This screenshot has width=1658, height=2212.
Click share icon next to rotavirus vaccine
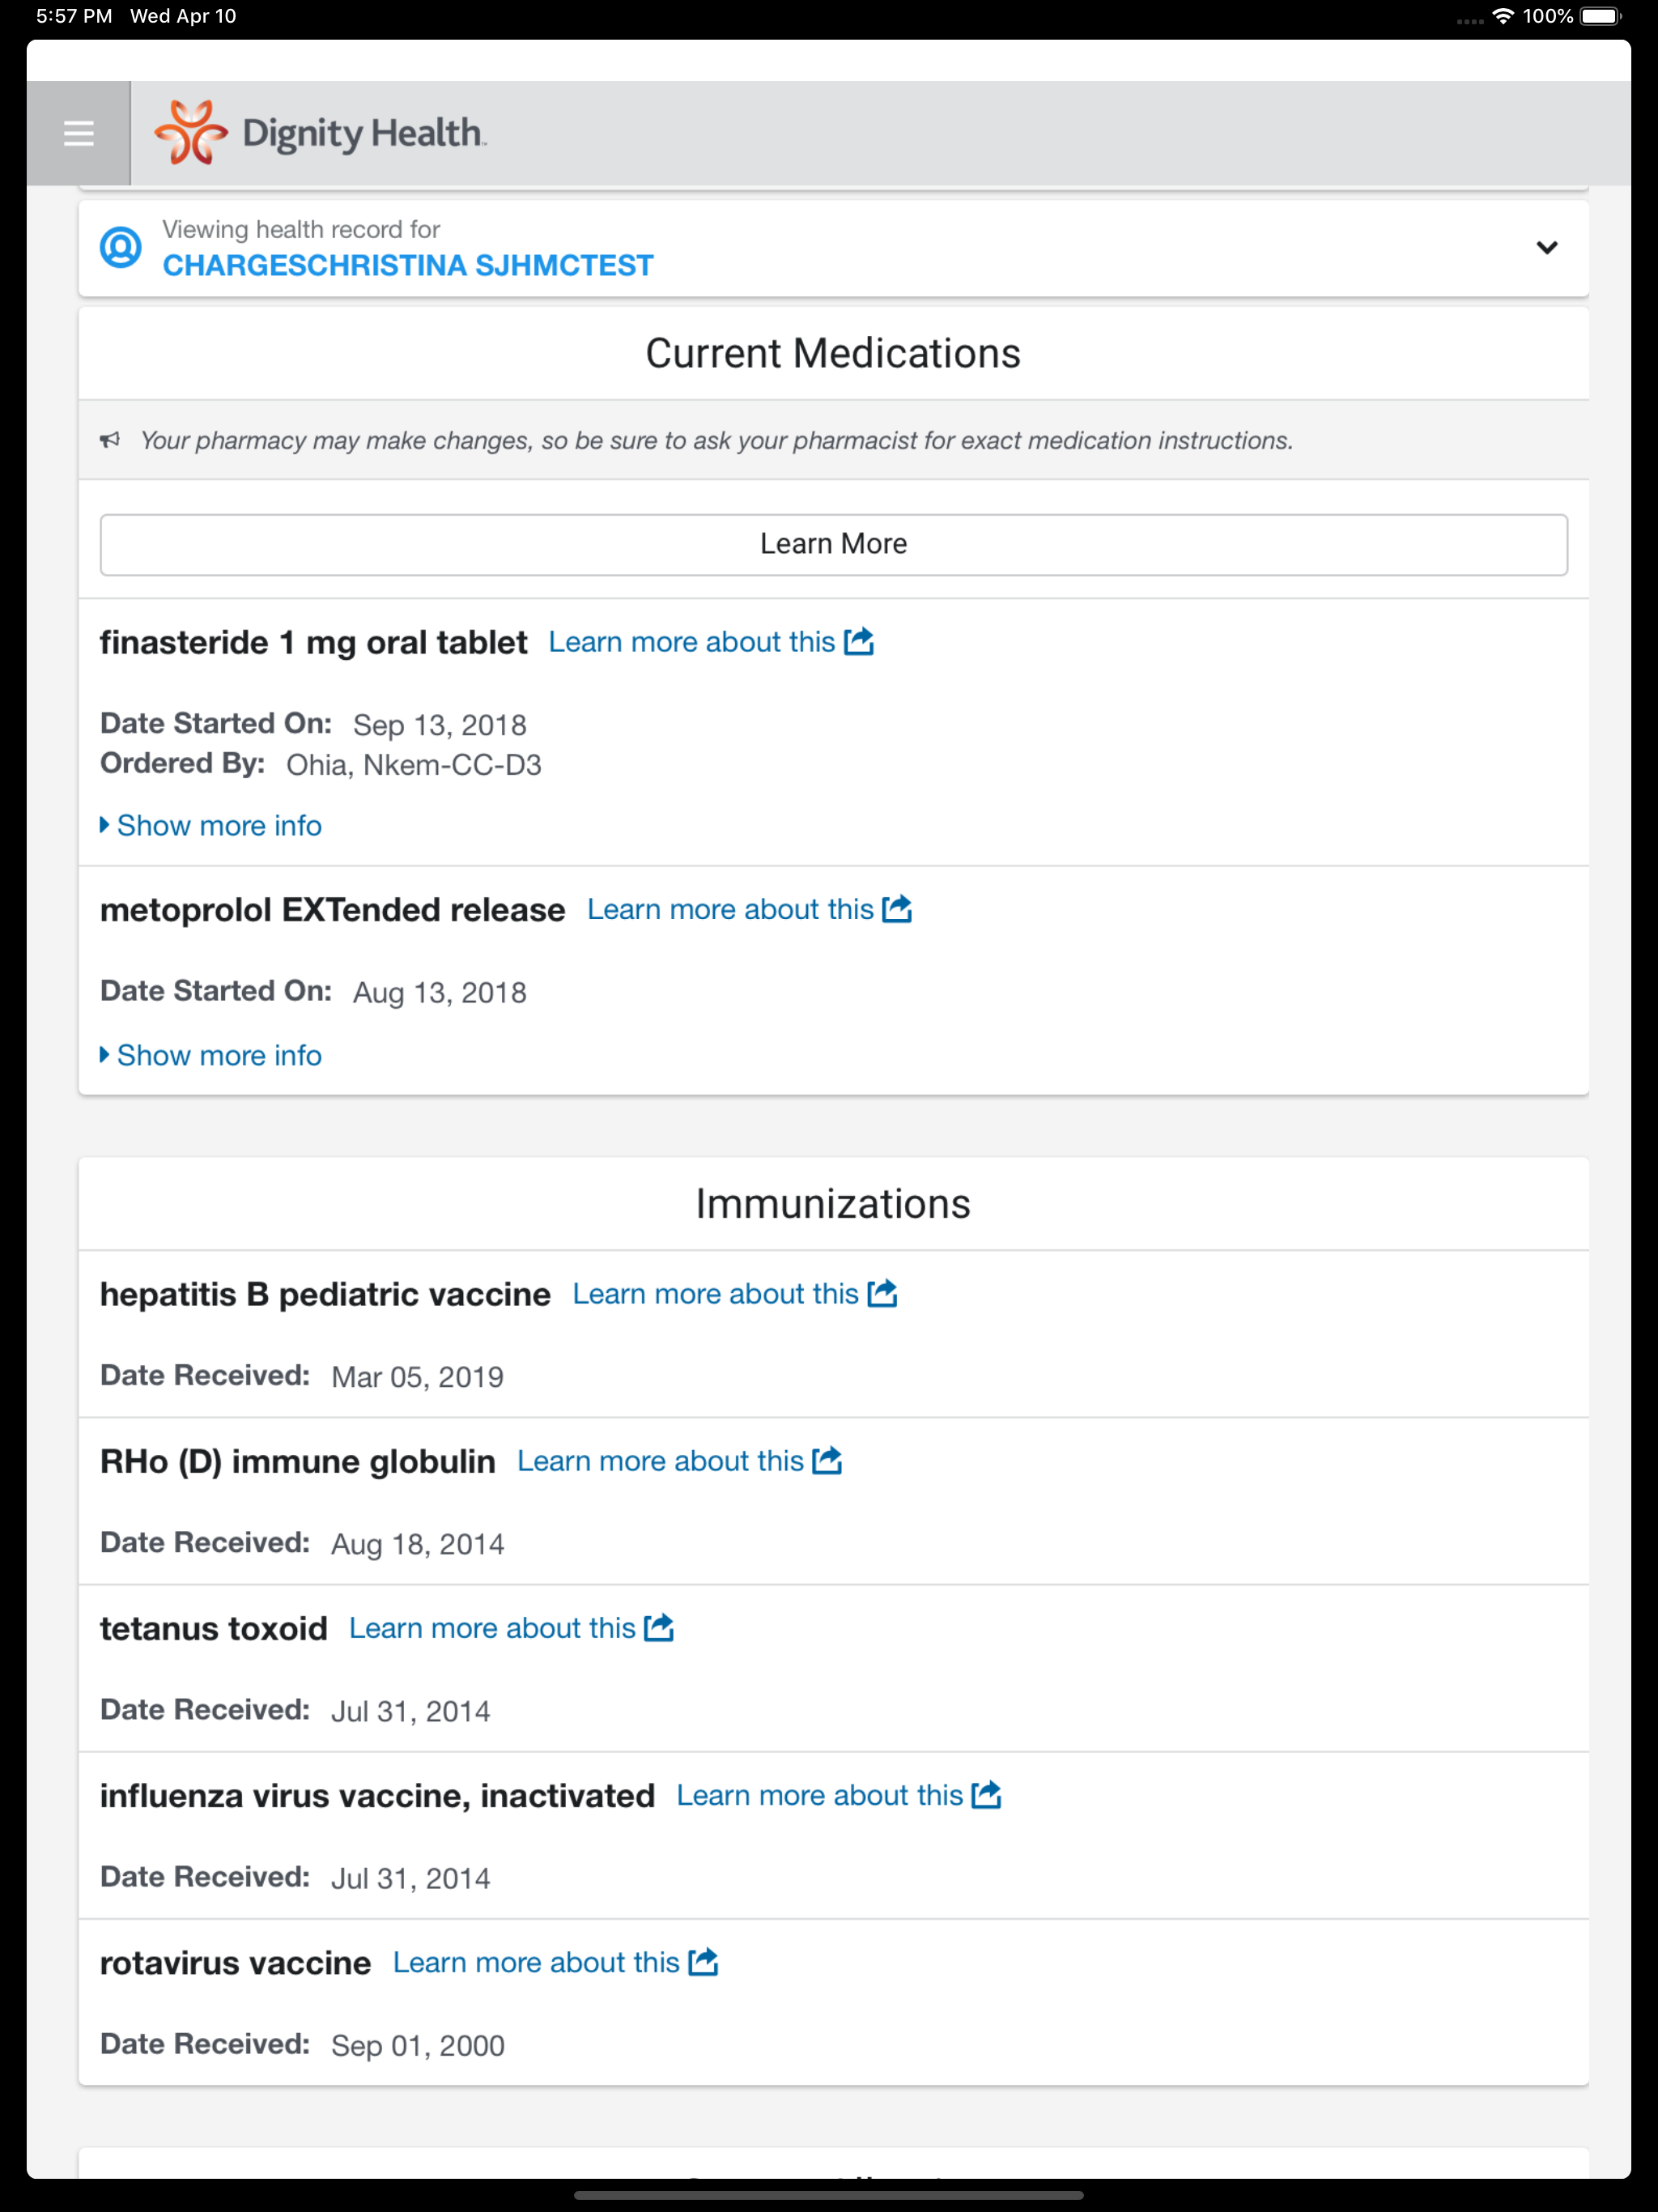tap(703, 1962)
